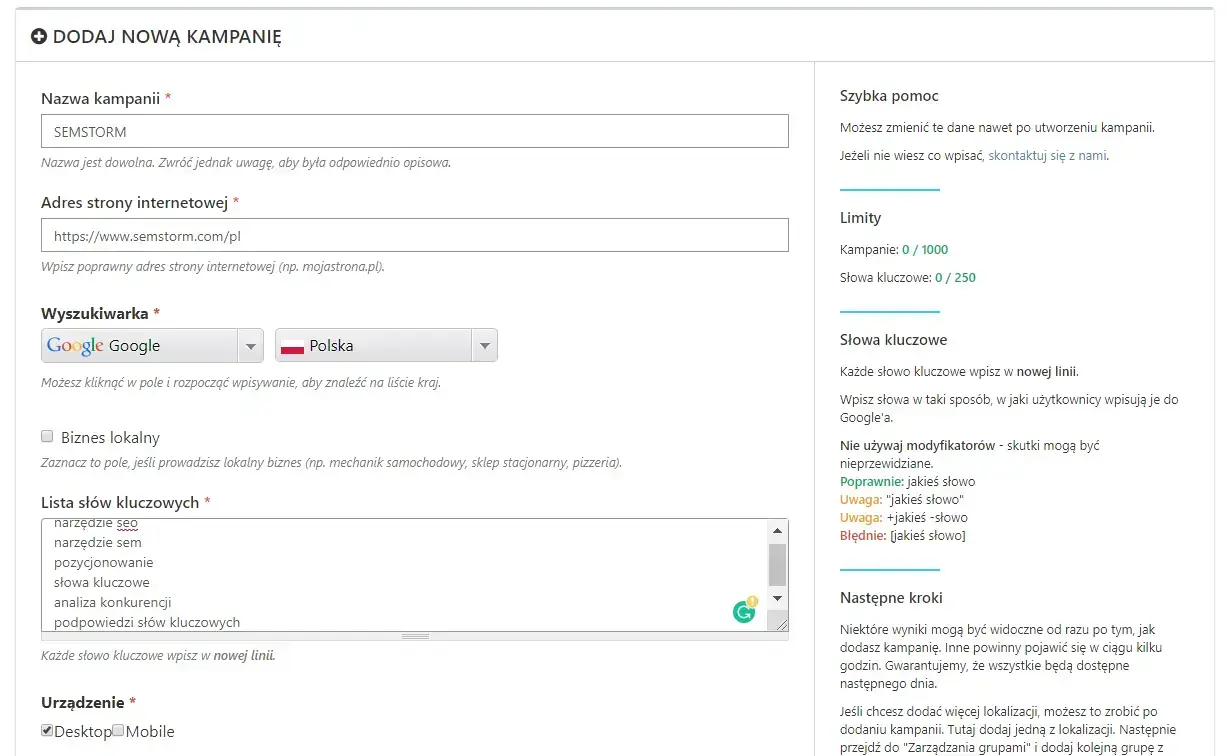1227x756 pixels.
Task: Click the Polish flag icon in country selector
Action: [x=292, y=346]
